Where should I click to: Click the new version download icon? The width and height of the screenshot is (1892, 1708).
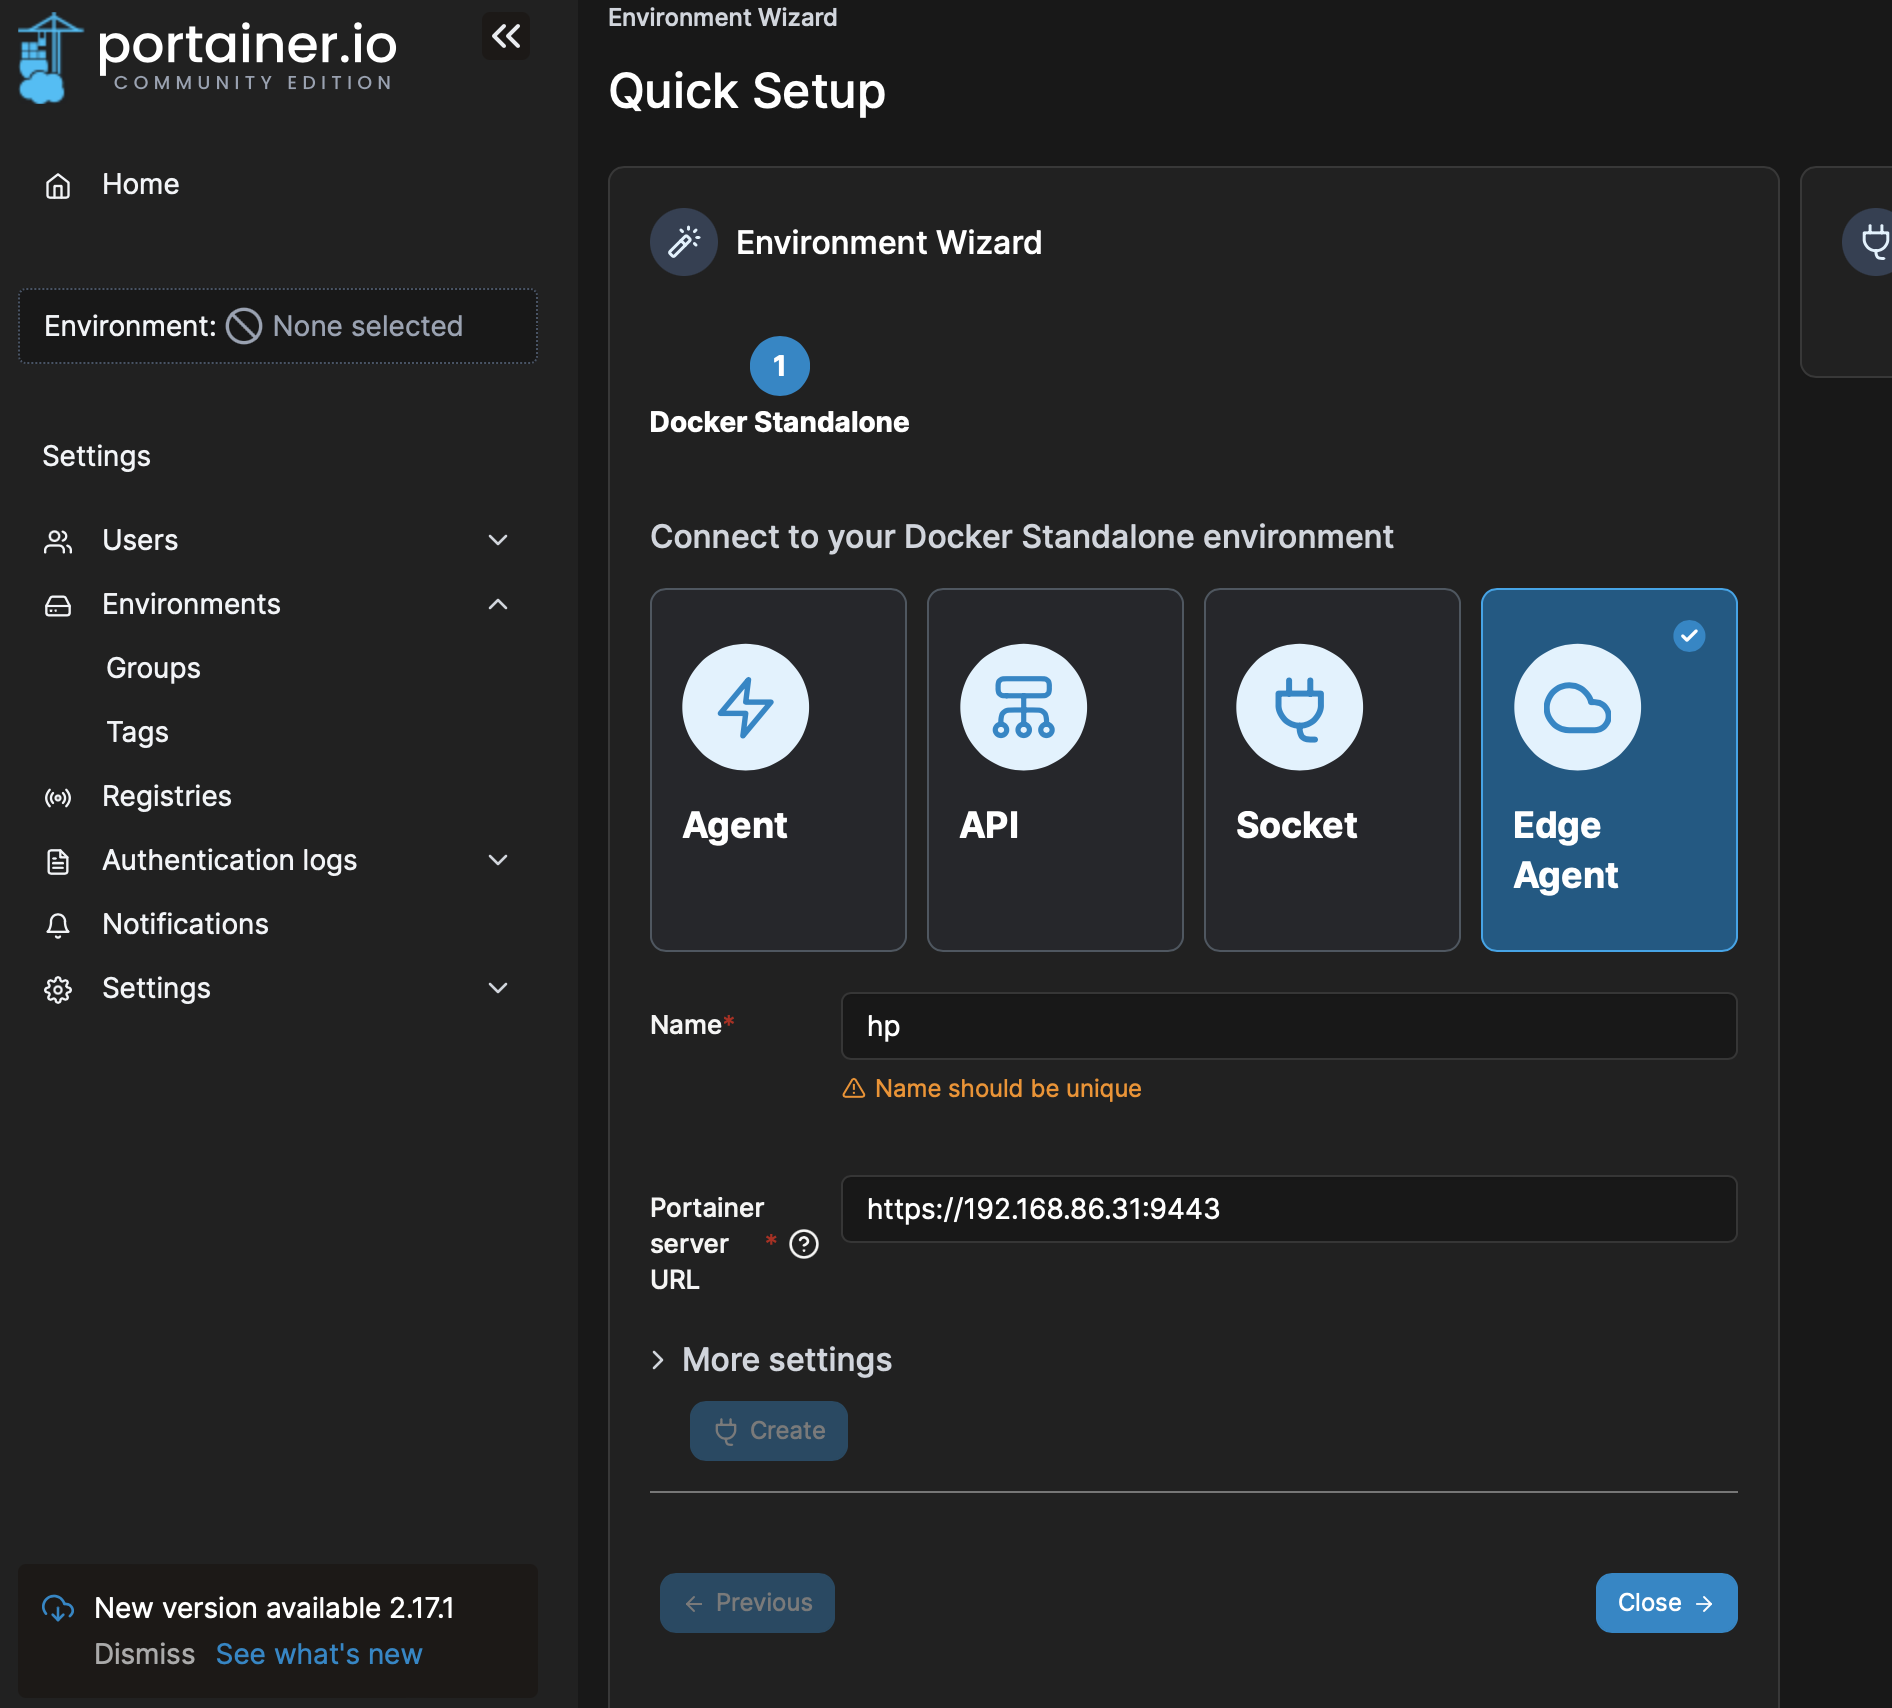[58, 1608]
